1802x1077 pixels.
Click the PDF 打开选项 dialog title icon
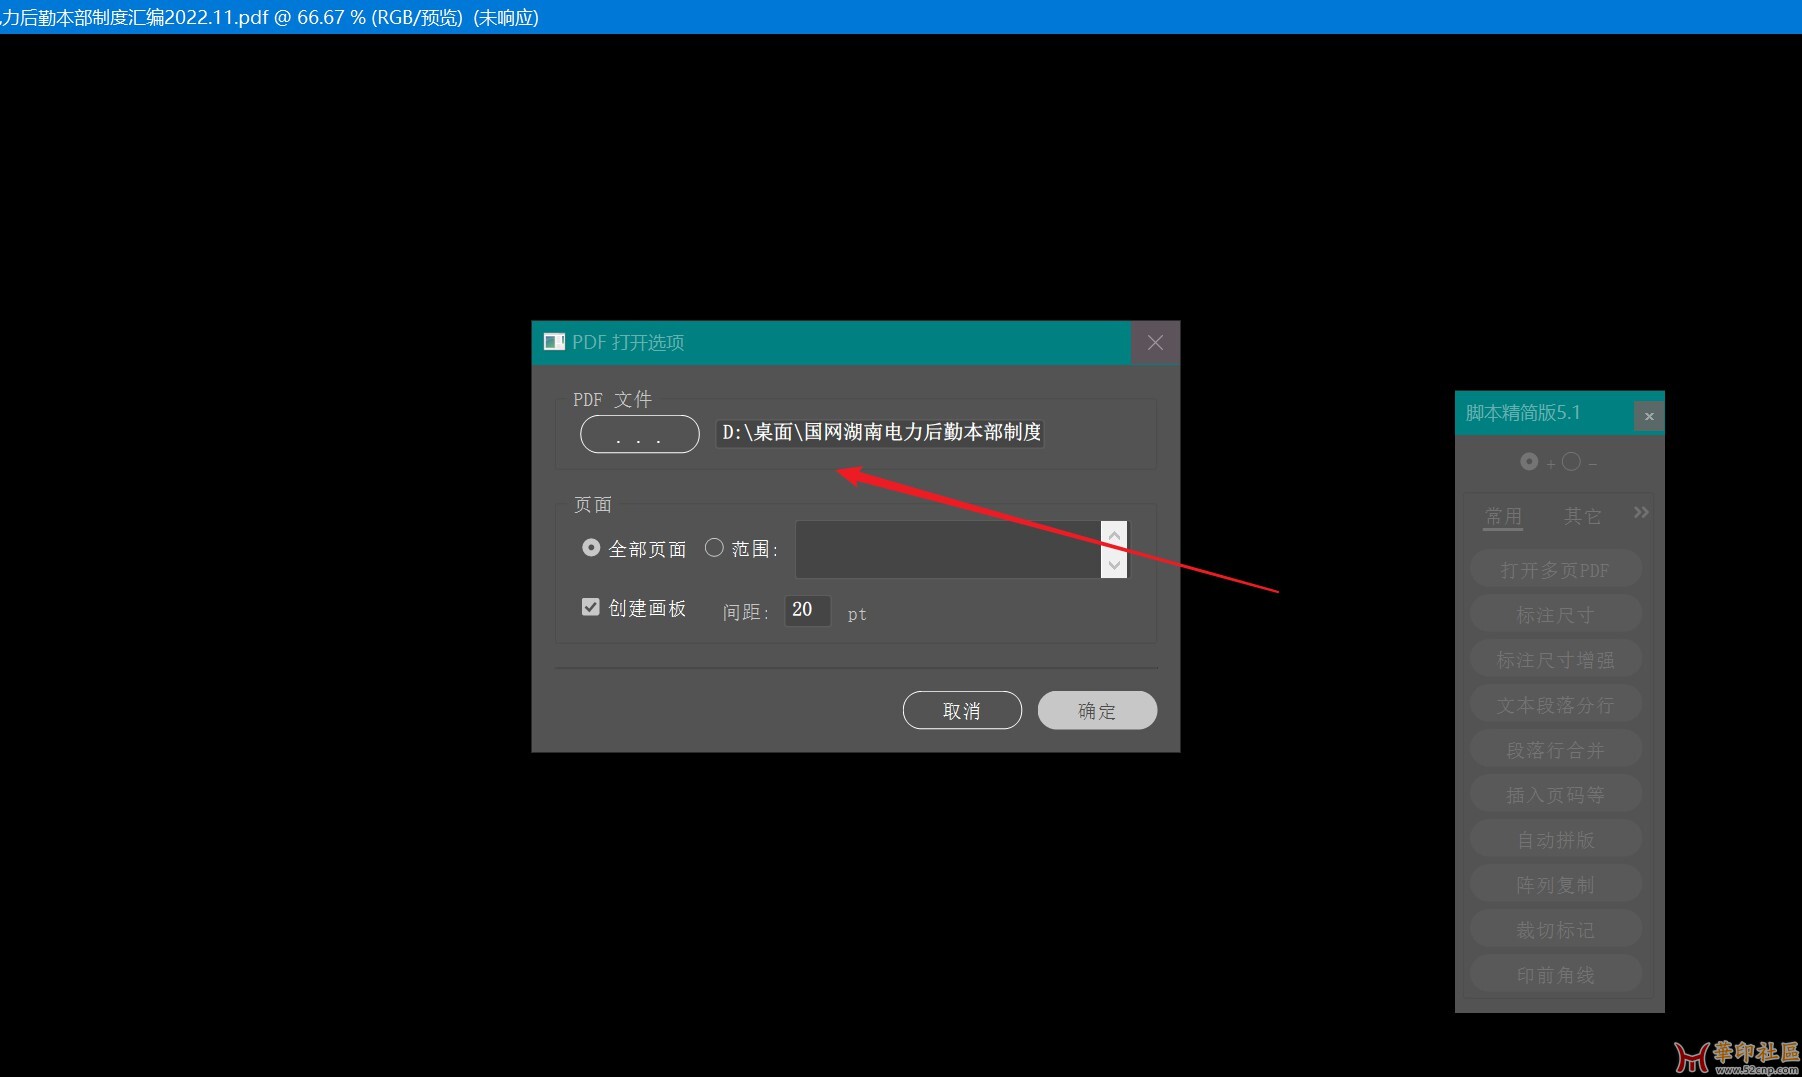[x=554, y=342]
